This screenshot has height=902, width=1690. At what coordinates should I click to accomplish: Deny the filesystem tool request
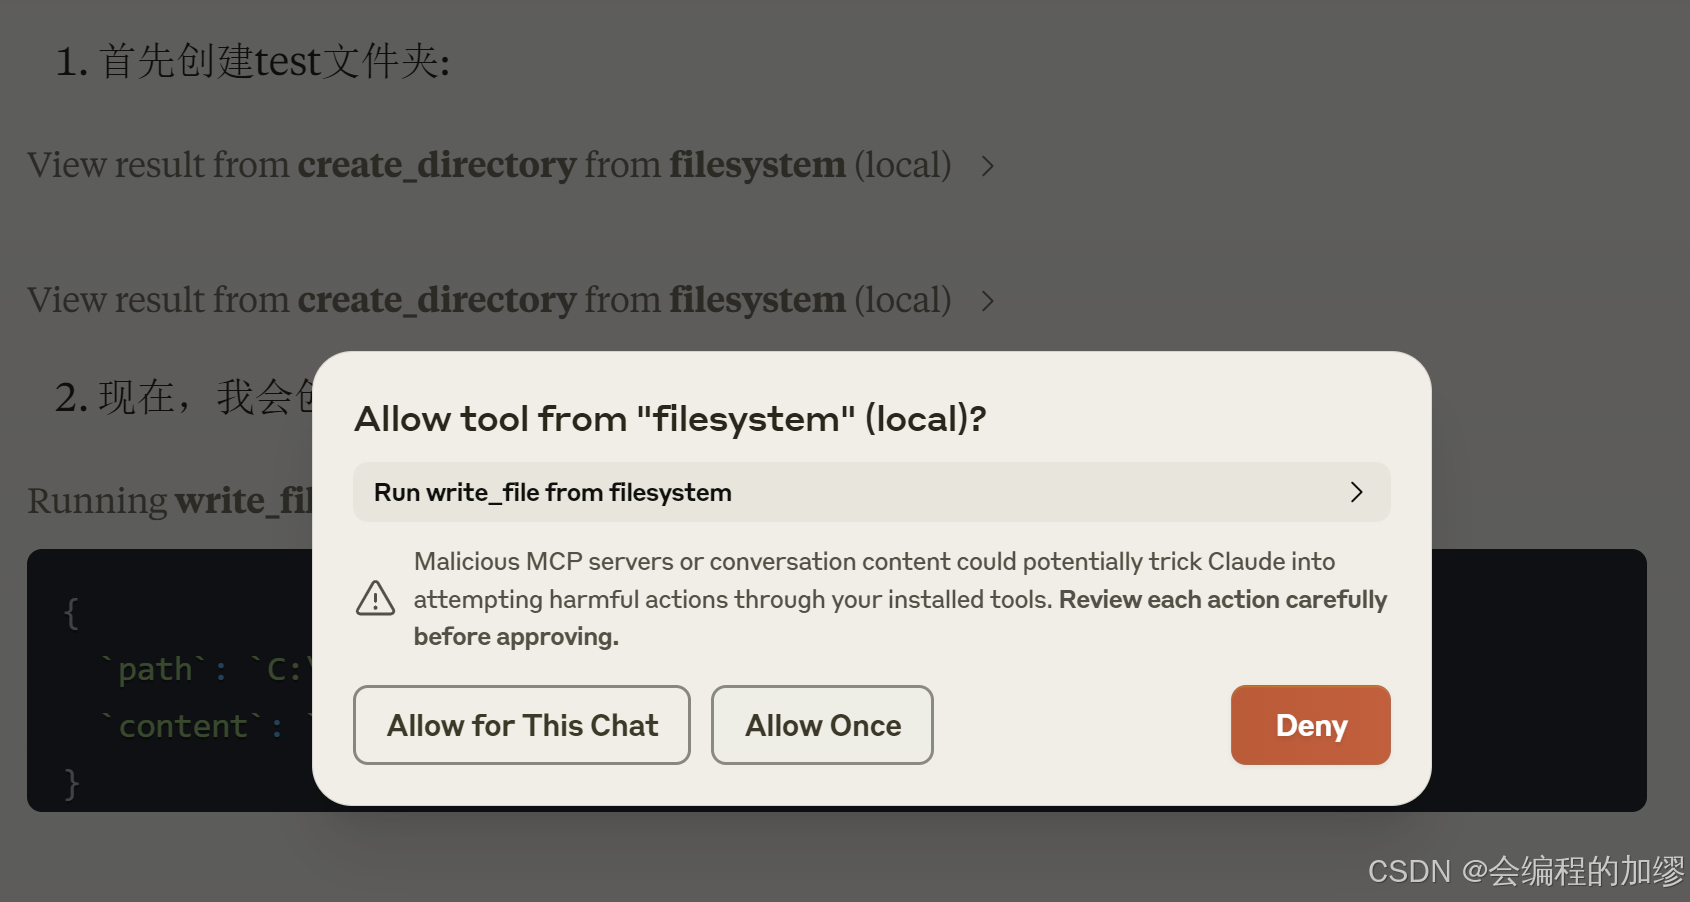pos(1310,725)
